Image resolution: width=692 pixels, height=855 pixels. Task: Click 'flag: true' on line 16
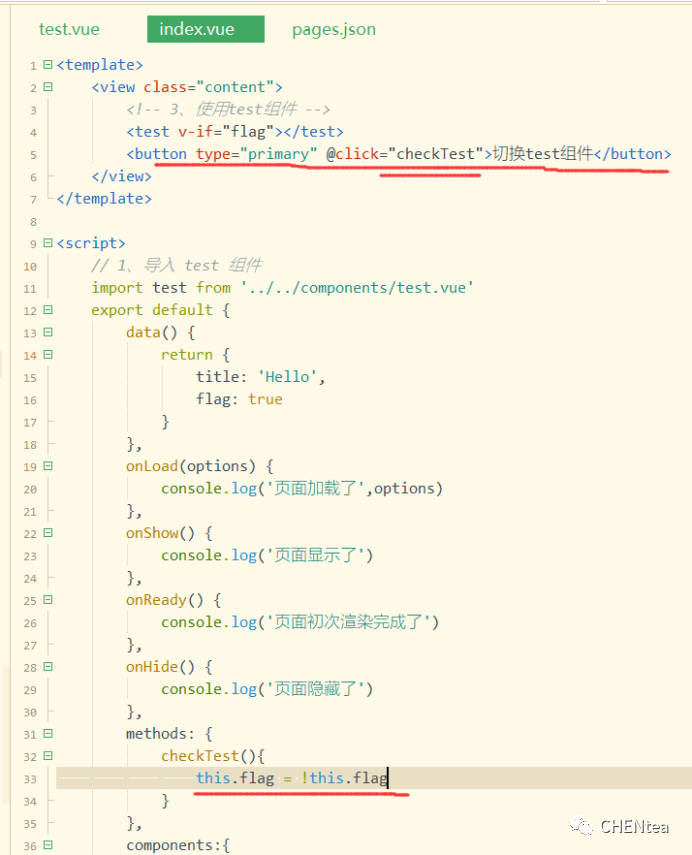click(239, 399)
